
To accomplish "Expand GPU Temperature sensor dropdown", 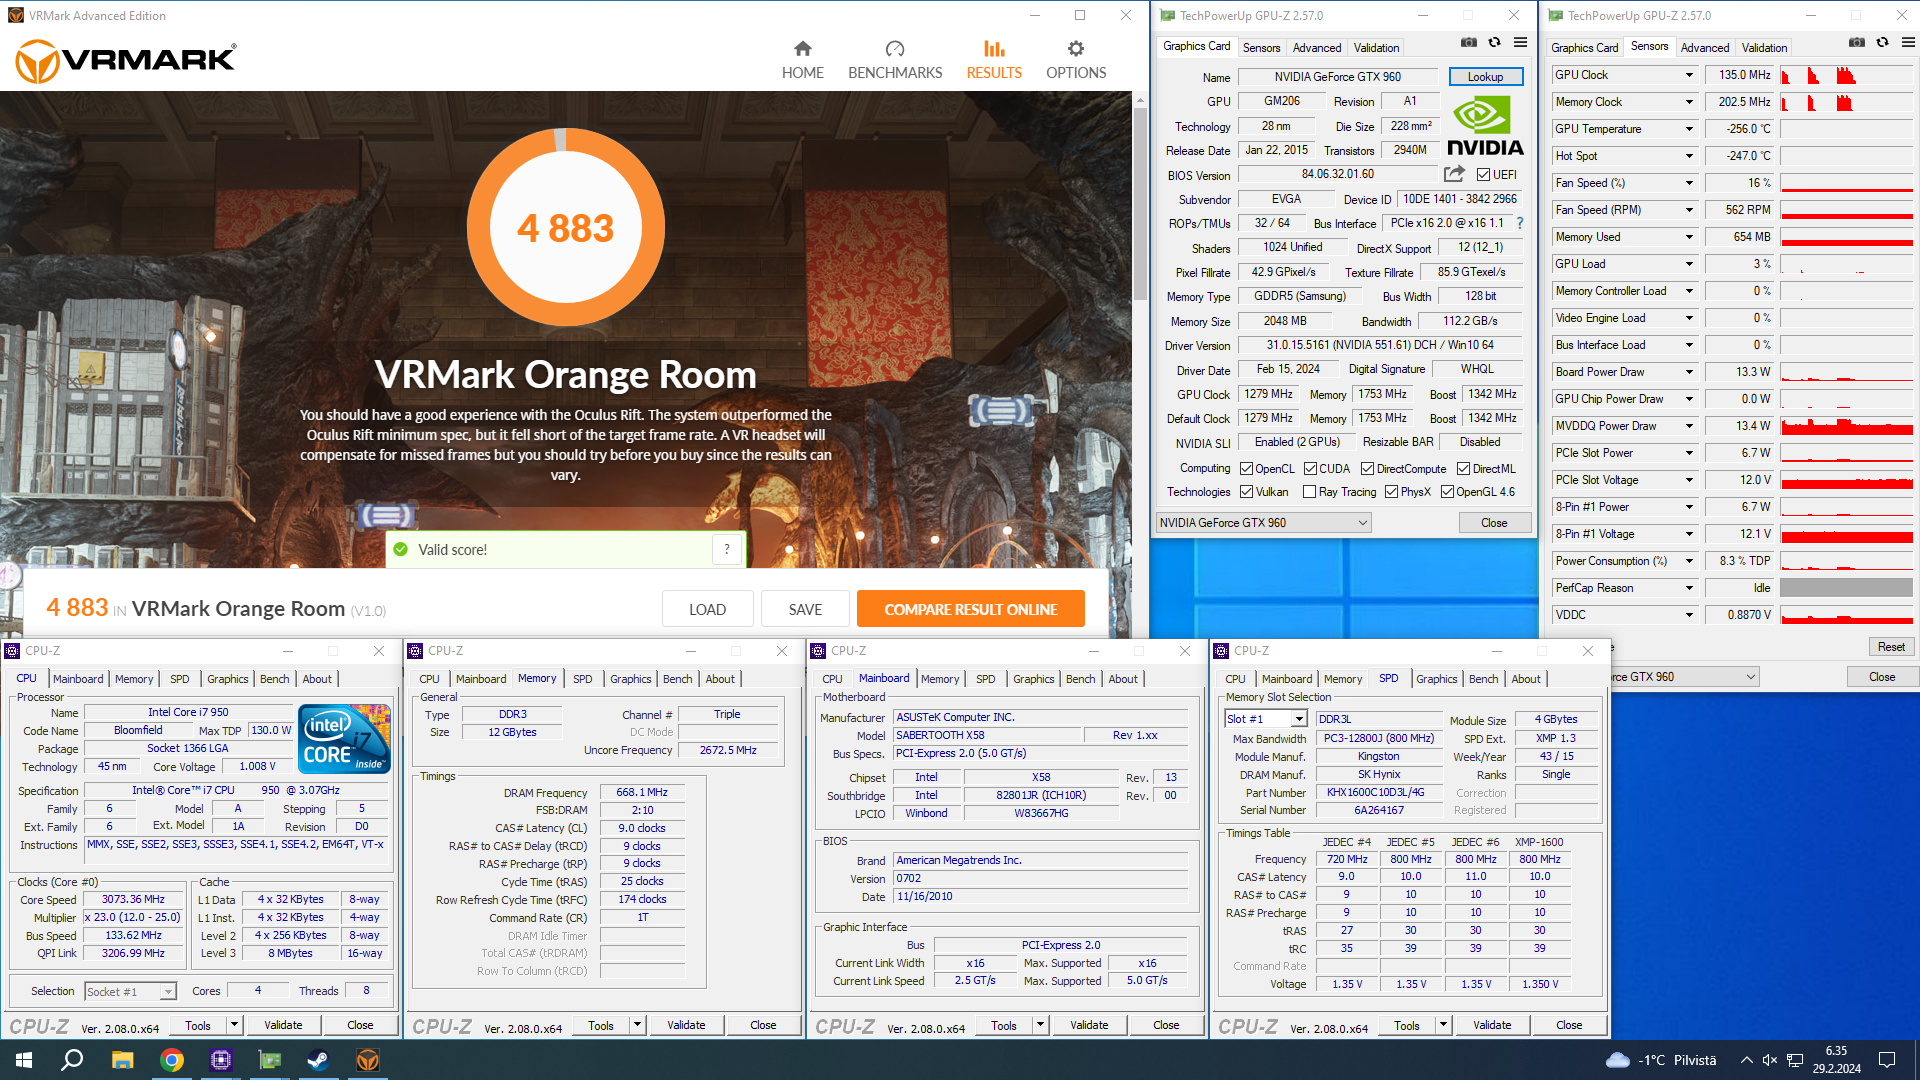I will [1689, 129].
